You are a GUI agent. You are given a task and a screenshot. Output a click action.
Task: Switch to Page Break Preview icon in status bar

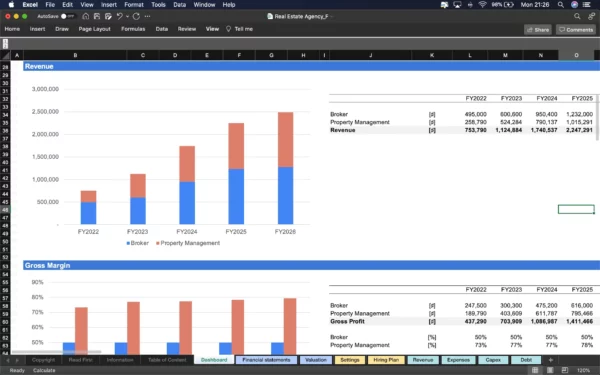click(564, 370)
